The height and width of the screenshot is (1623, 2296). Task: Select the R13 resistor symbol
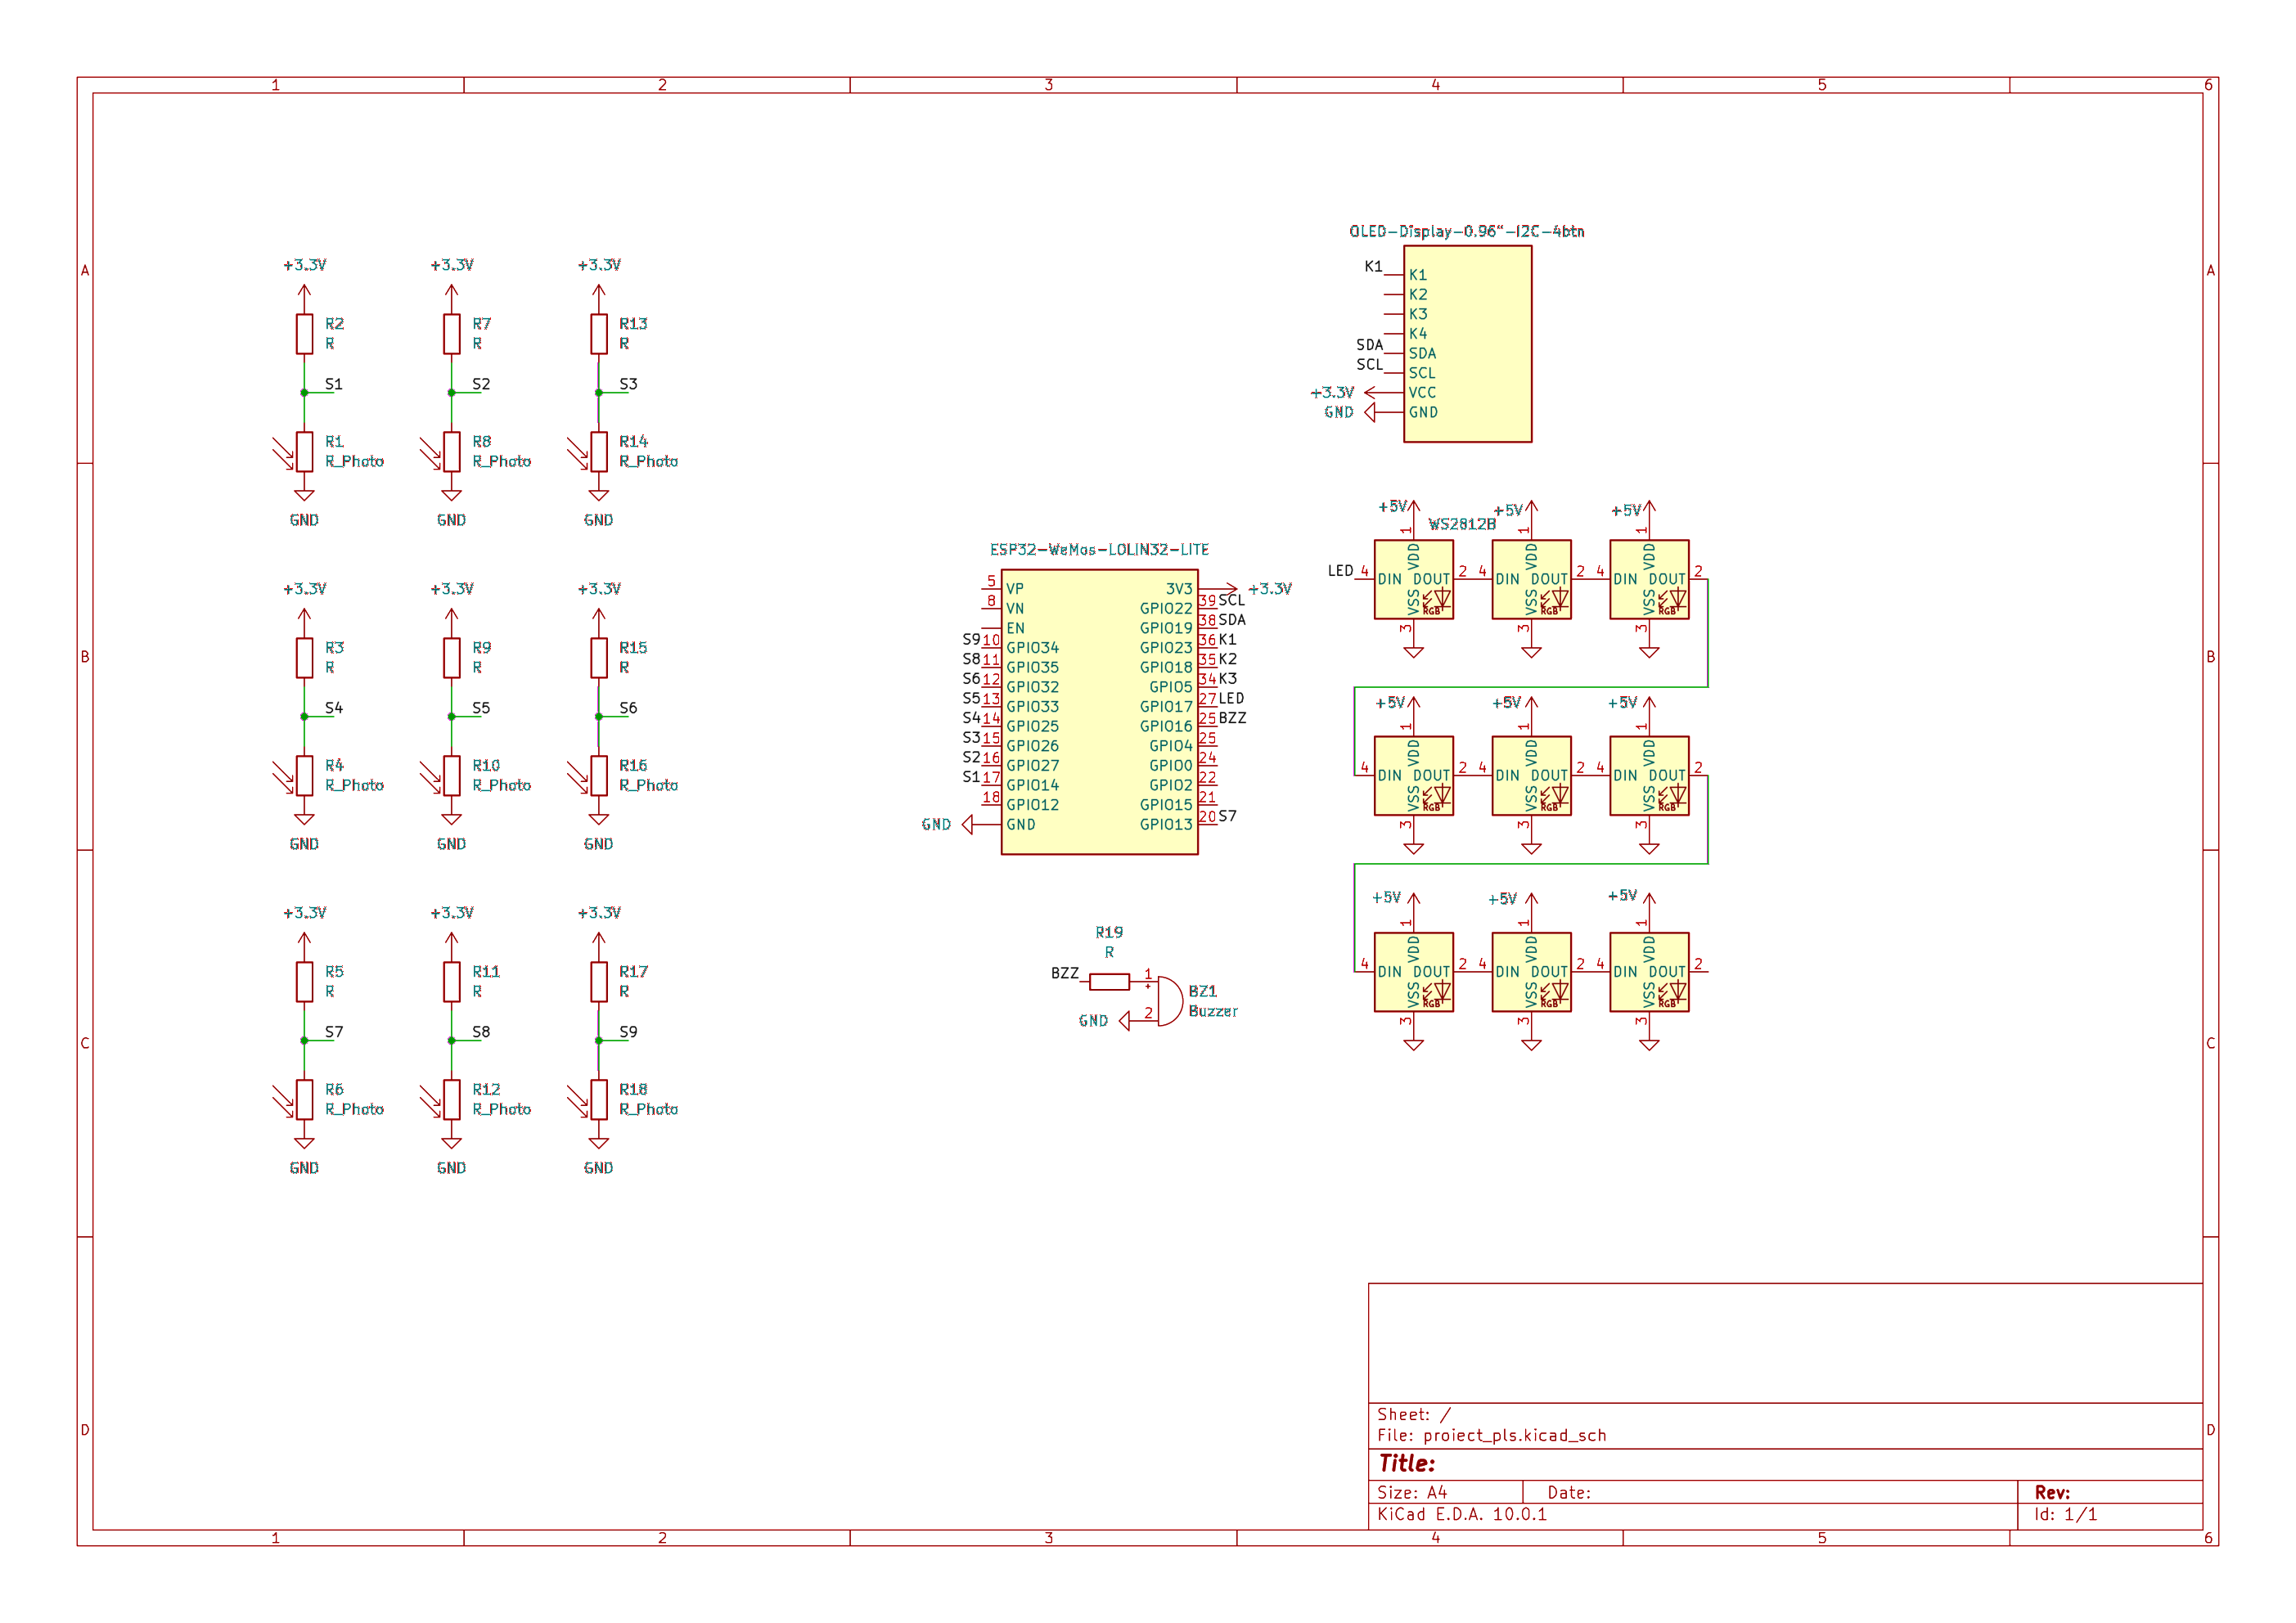click(x=598, y=334)
